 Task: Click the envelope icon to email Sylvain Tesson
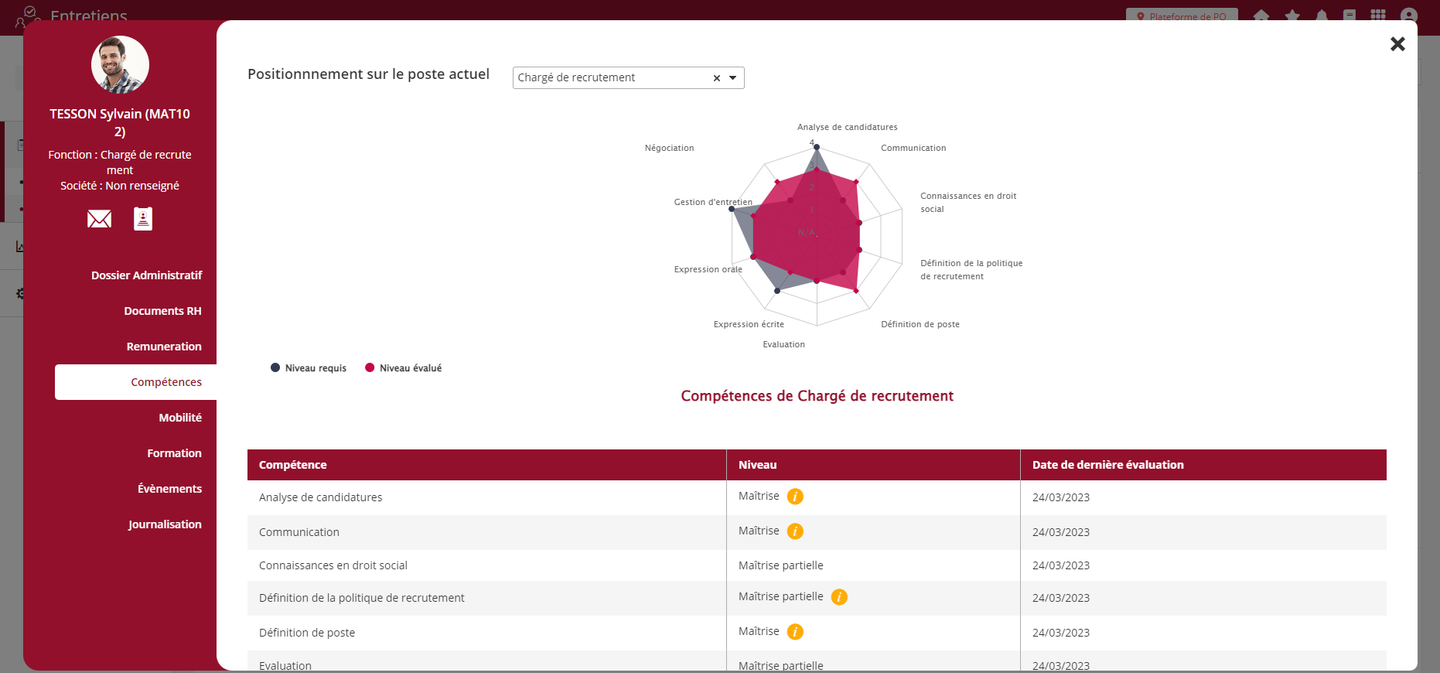point(99,219)
